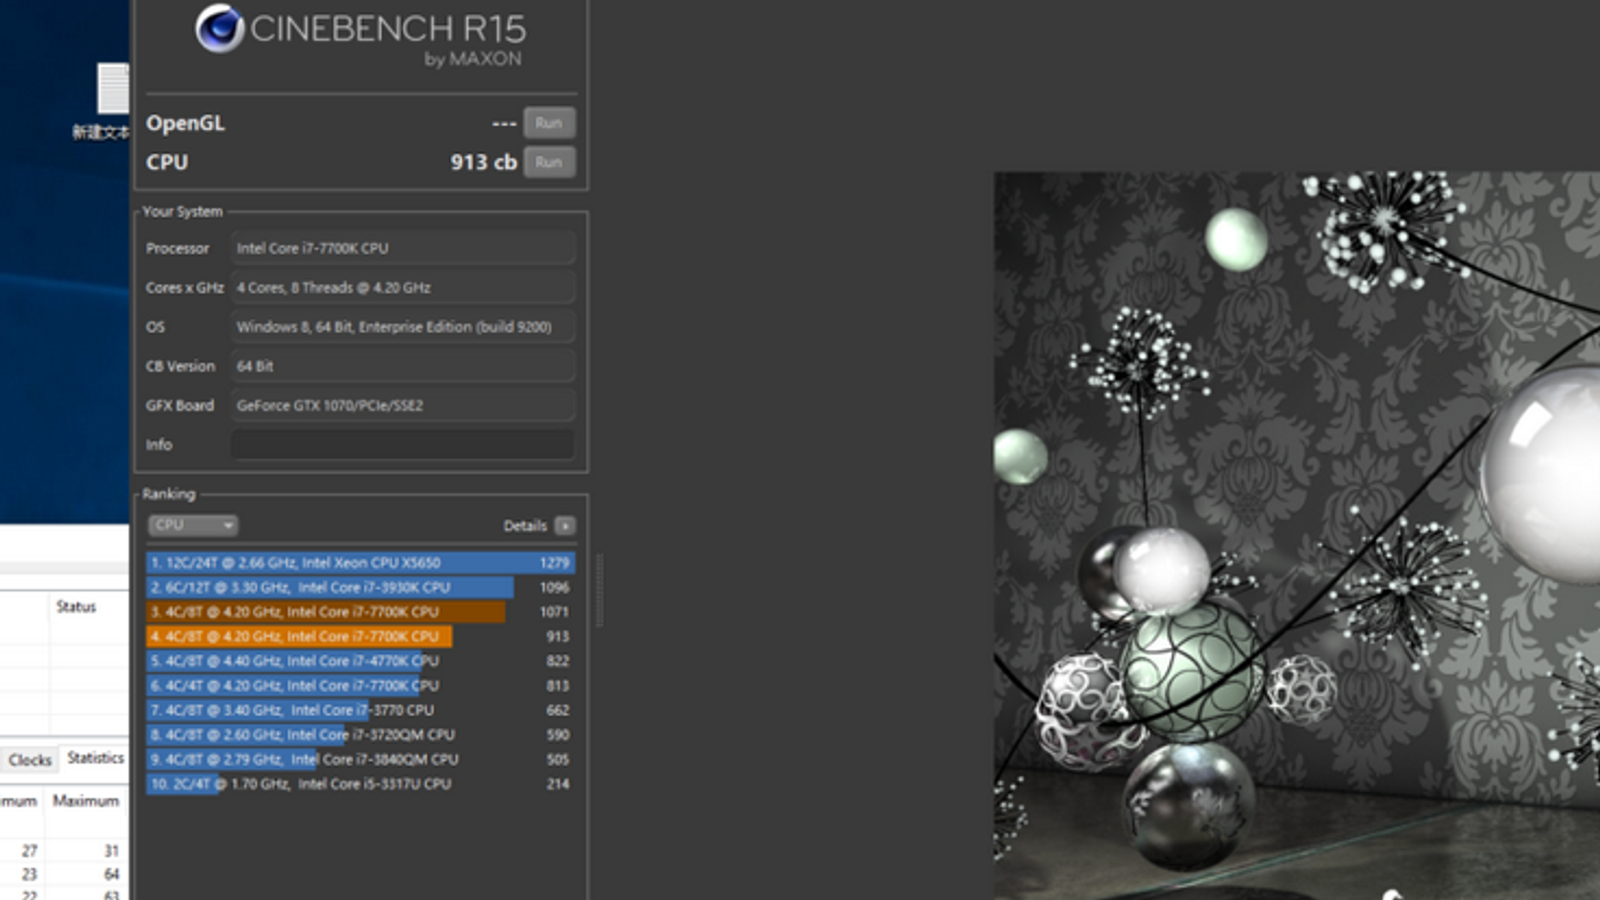Click the Cores x GHz value field
The height and width of the screenshot is (900, 1600).
click(x=403, y=287)
